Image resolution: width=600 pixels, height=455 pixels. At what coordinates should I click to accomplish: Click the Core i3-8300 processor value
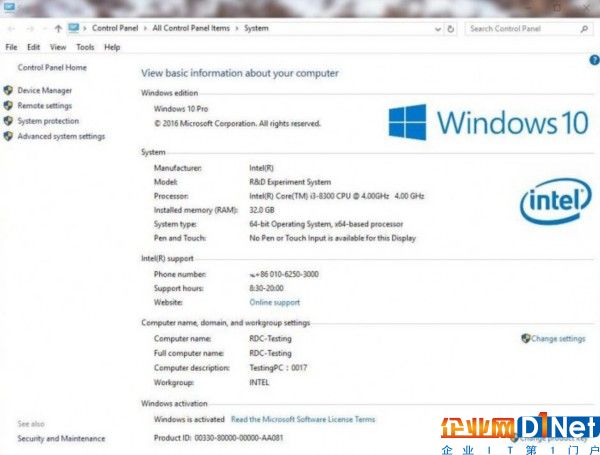[337, 196]
